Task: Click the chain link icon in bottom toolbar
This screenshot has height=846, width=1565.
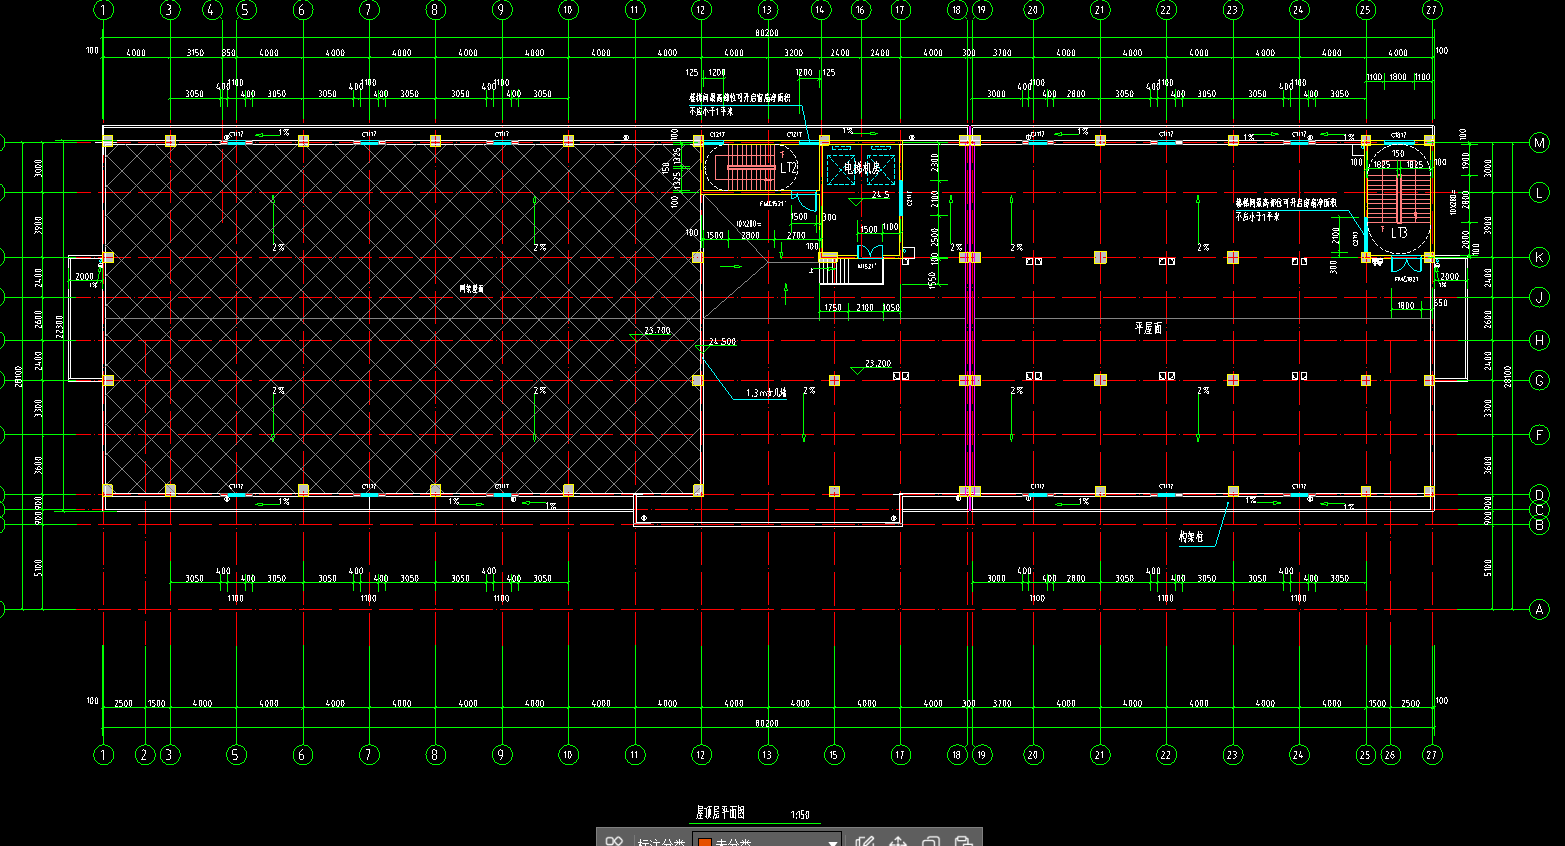Action: tap(614, 841)
